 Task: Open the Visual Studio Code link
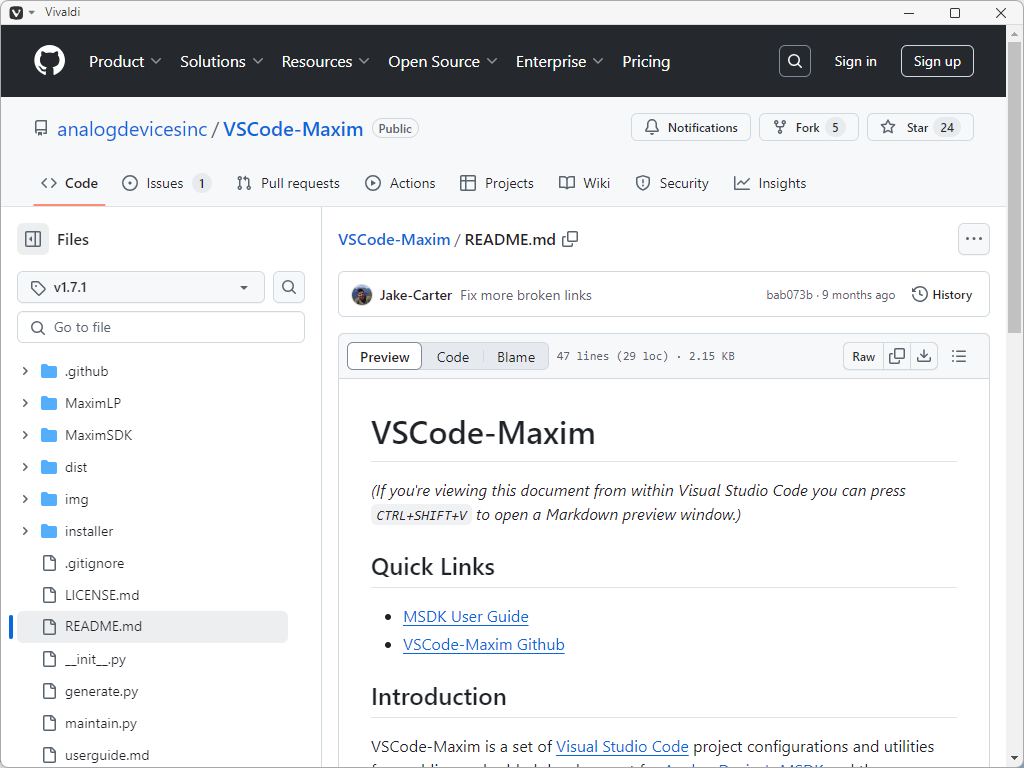point(622,746)
